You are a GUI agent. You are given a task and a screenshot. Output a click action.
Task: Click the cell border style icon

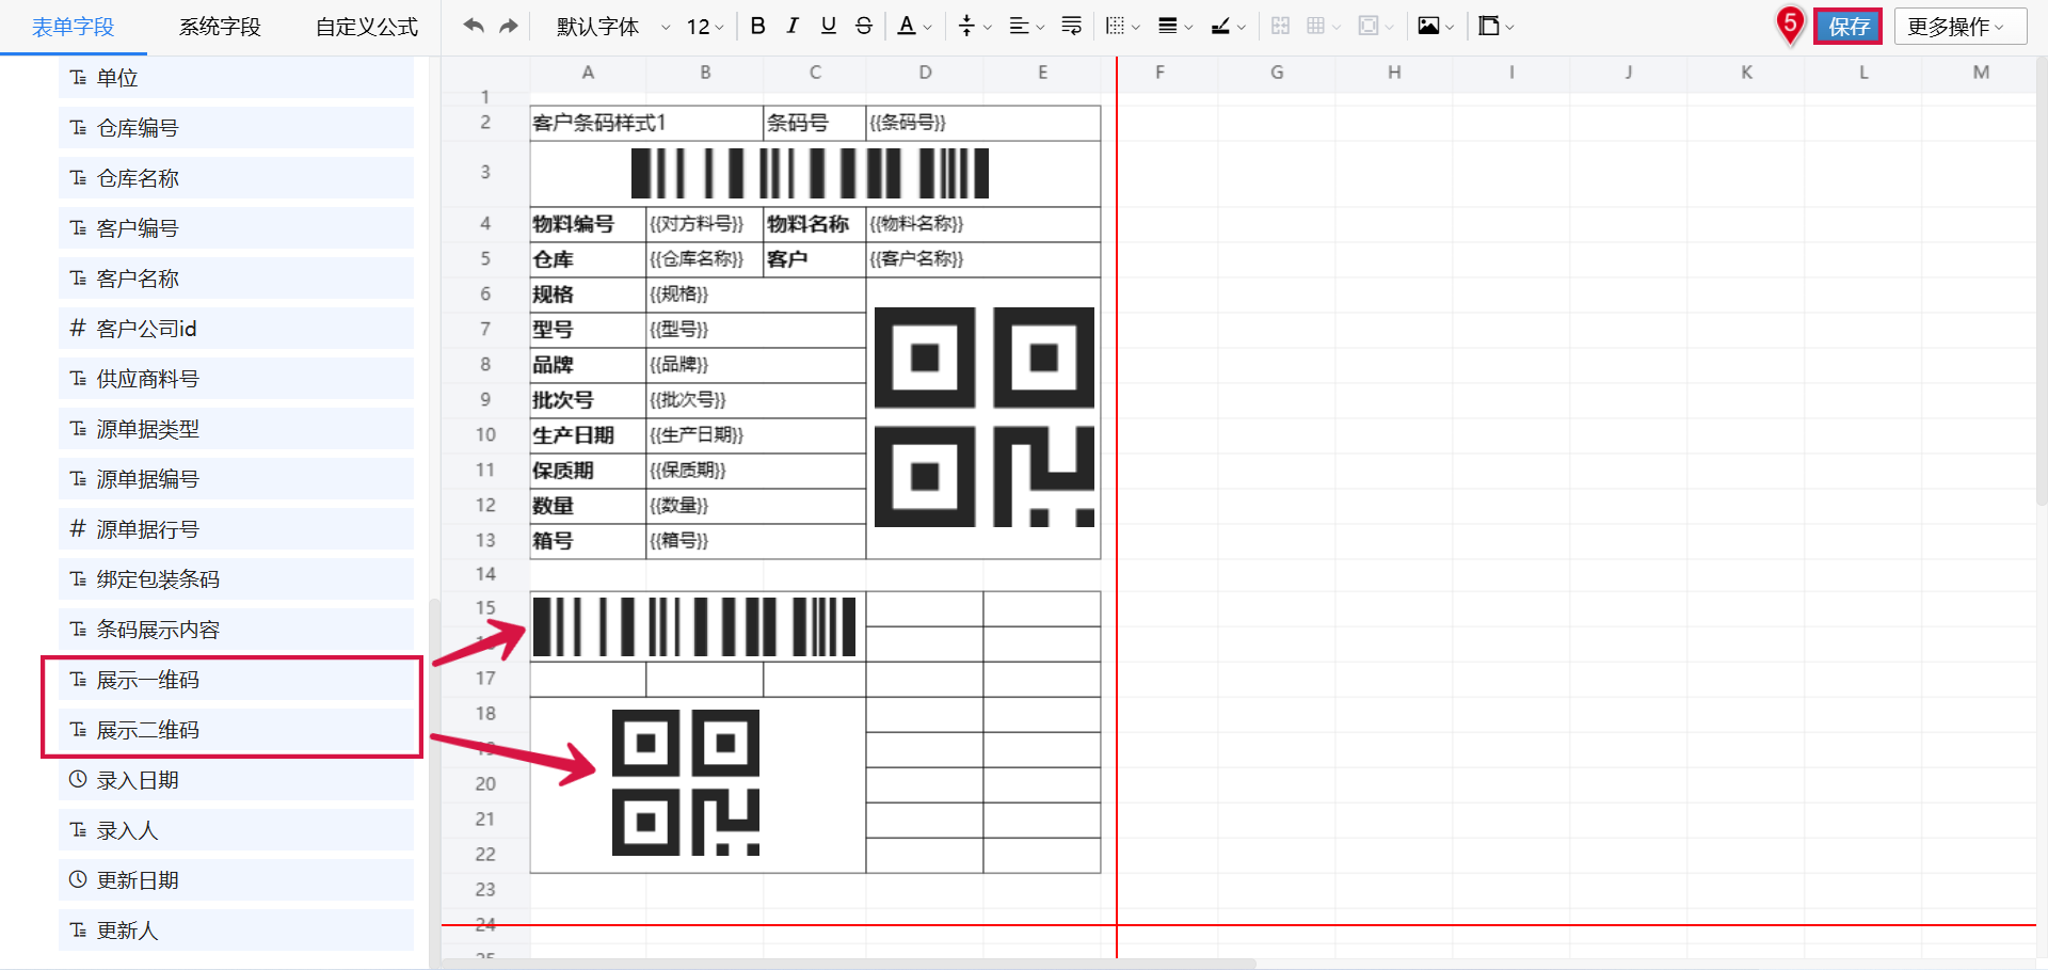pyautogui.click(x=1115, y=26)
